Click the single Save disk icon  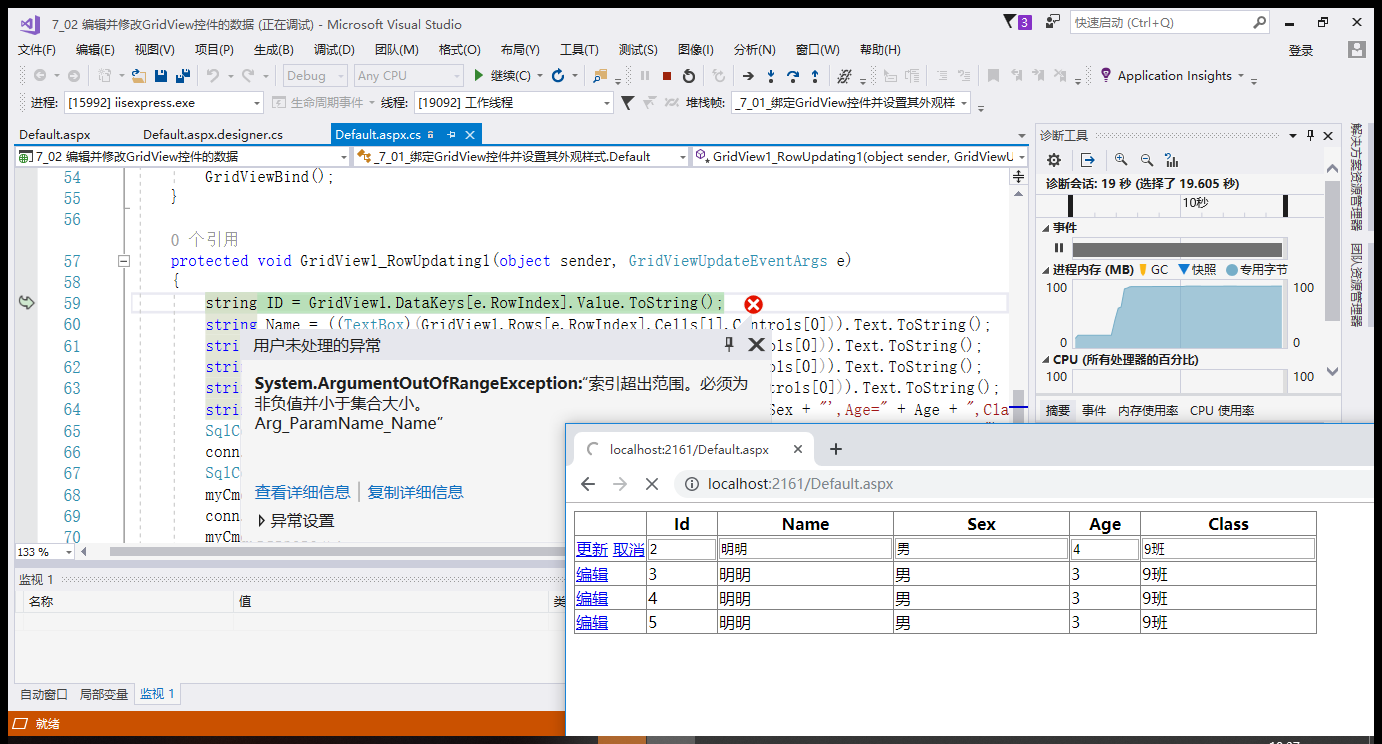tap(160, 76)
